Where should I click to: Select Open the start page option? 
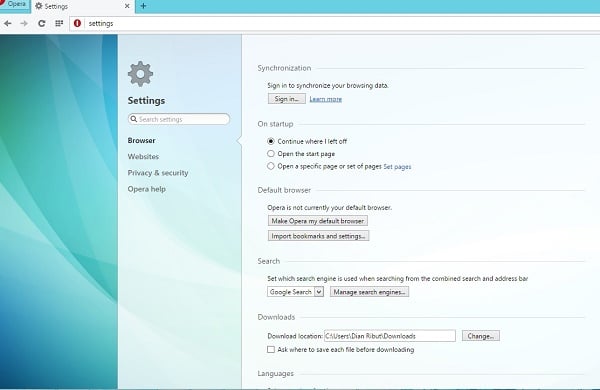[271, 153]
